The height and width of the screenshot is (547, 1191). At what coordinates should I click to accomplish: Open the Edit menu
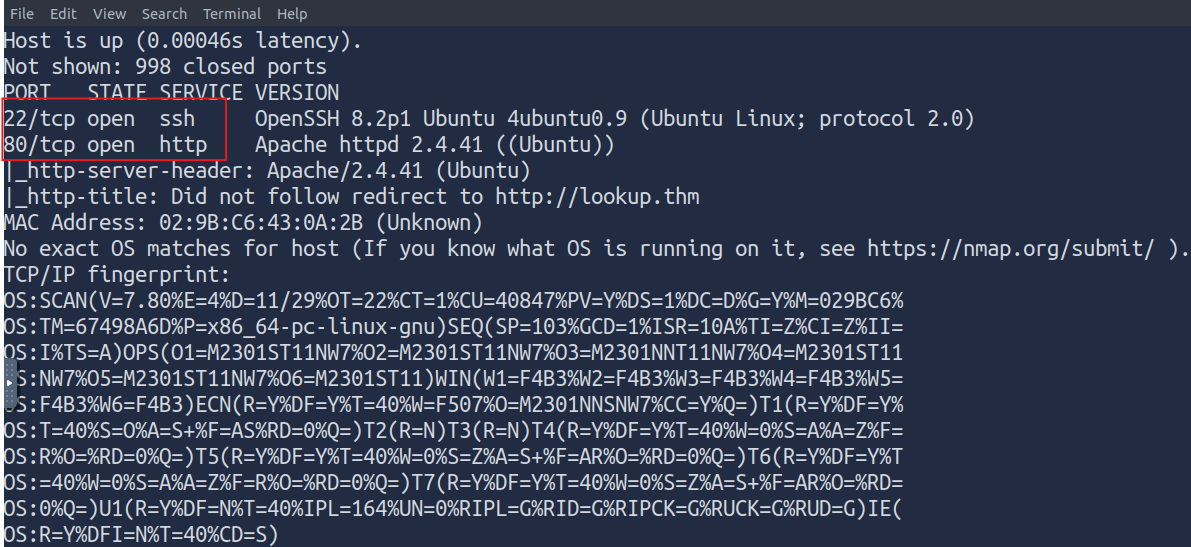point(63,14)
